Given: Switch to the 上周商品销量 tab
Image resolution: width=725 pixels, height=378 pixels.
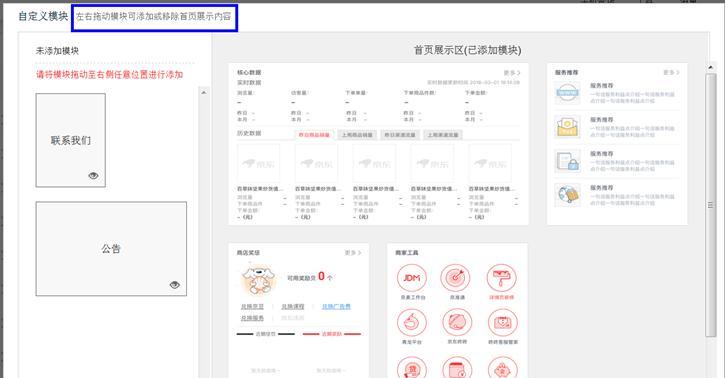Looking at the screenshot, I should point(357,135).
